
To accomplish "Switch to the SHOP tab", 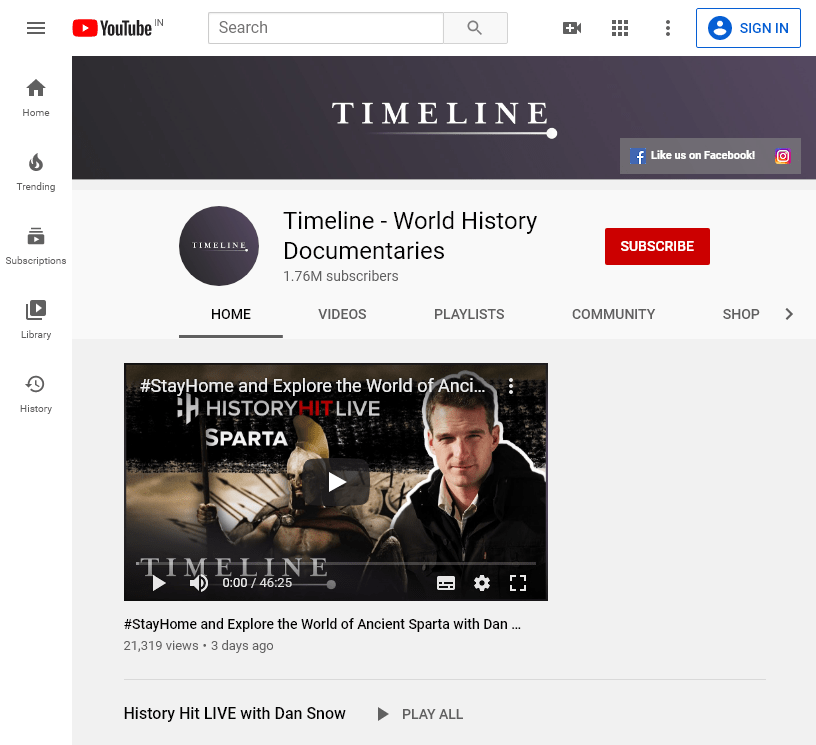I will [741, 314].
